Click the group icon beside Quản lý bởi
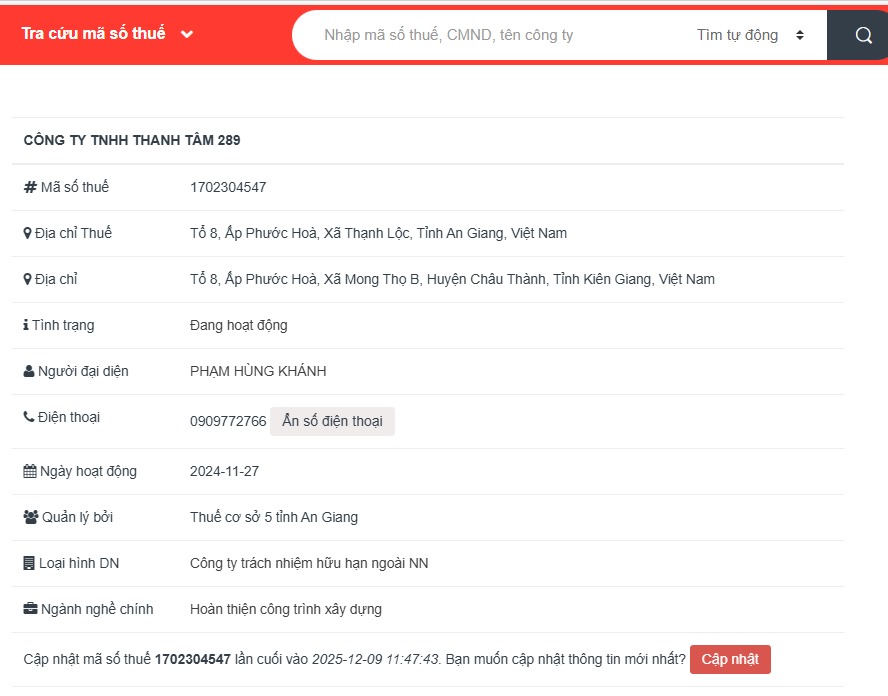The width and height of the screenshot is (888, 696). click(30, 517)
